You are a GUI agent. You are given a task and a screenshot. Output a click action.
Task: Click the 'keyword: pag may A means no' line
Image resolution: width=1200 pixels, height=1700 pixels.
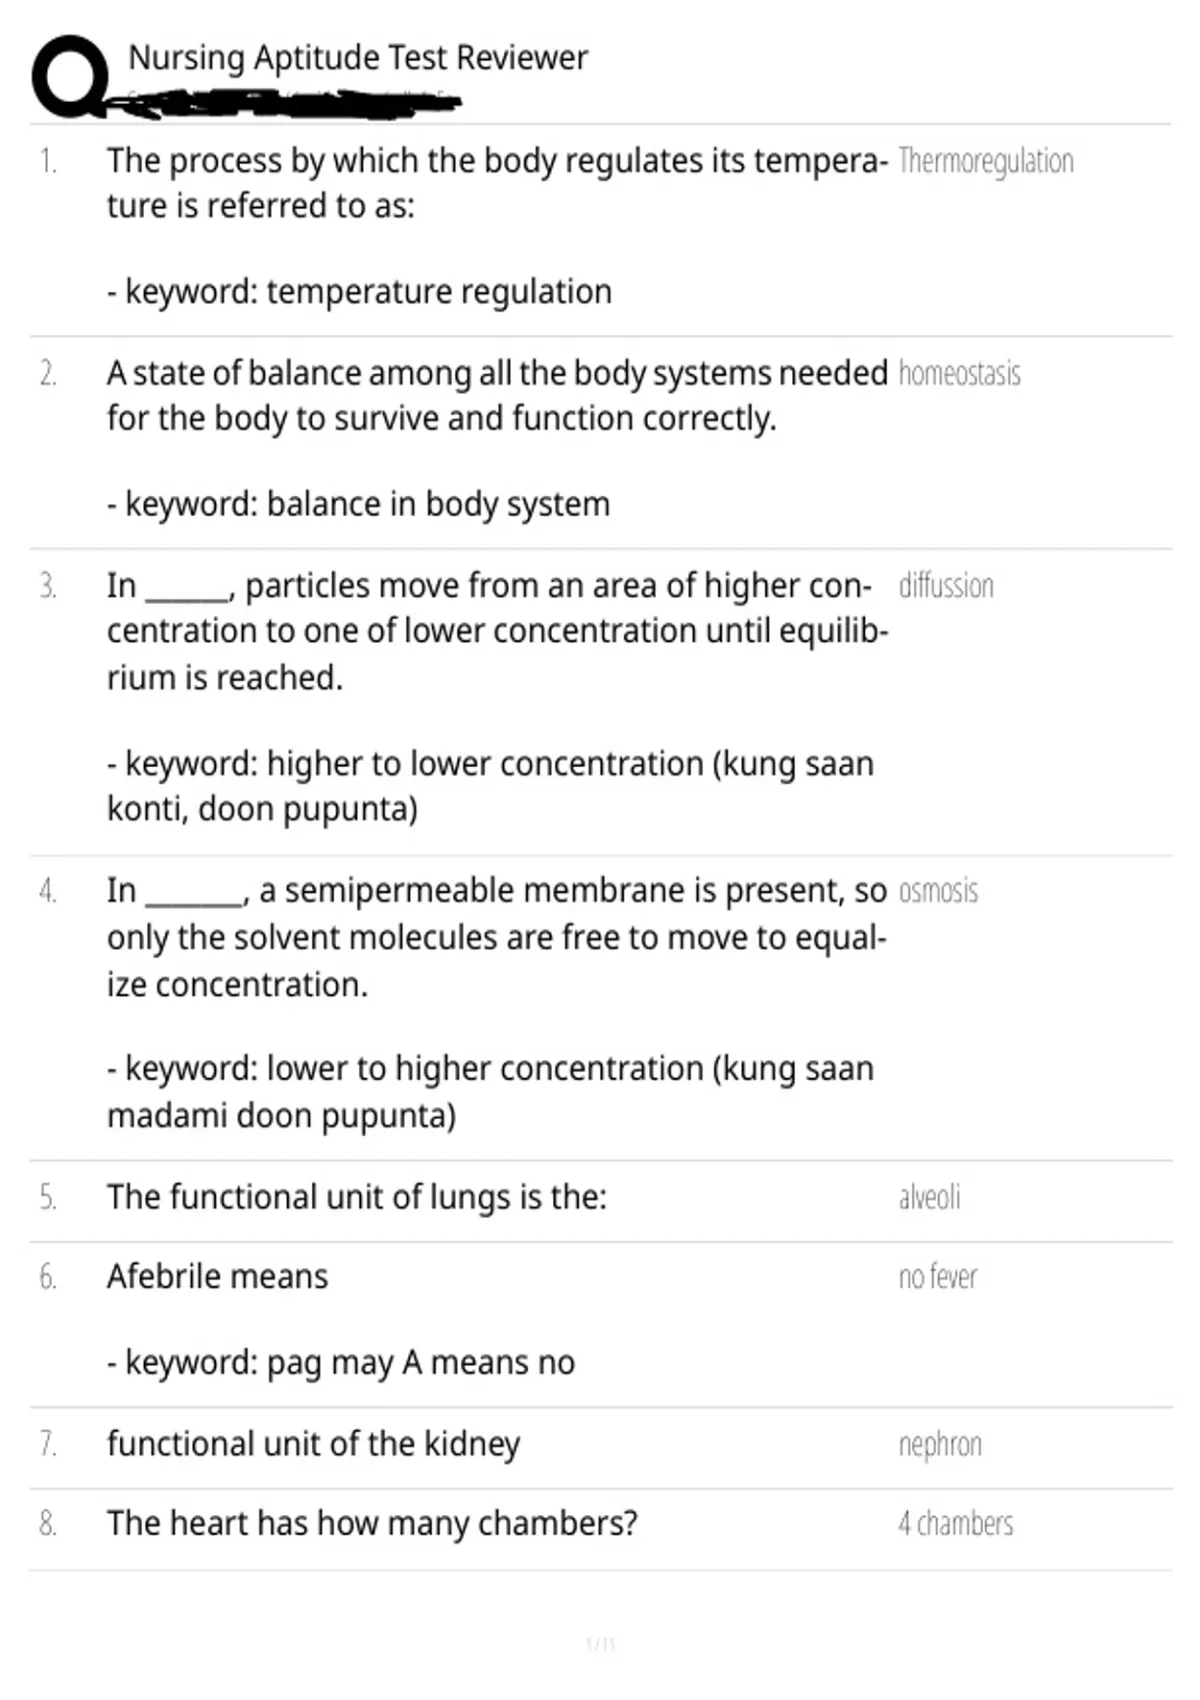[x=341, y=1363]
